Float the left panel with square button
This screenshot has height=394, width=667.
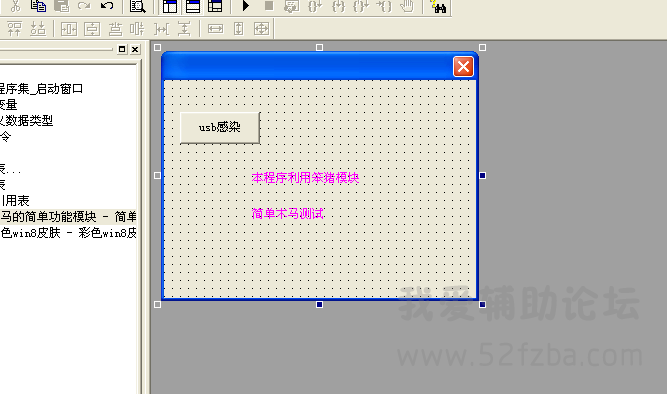point(122,49)
